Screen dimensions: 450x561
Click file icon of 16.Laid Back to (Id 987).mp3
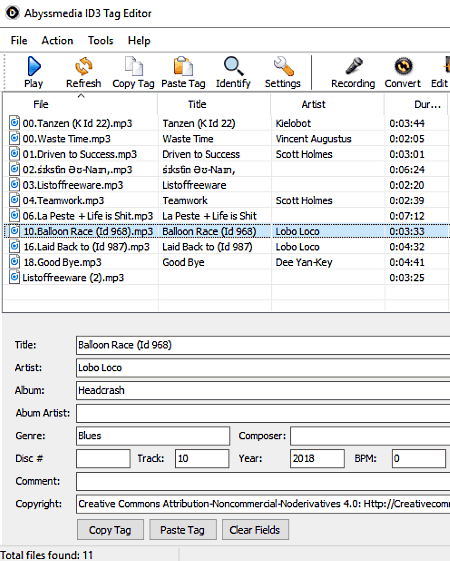14,246
